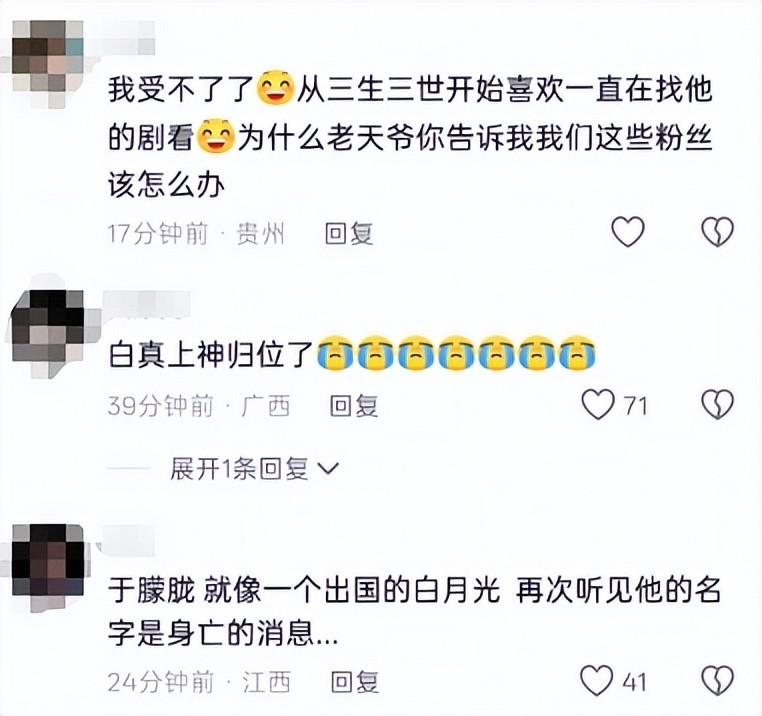Dislike the 贵州 comment with broken heart
Viewport: 762px width, 716px height.
(718, 231)
